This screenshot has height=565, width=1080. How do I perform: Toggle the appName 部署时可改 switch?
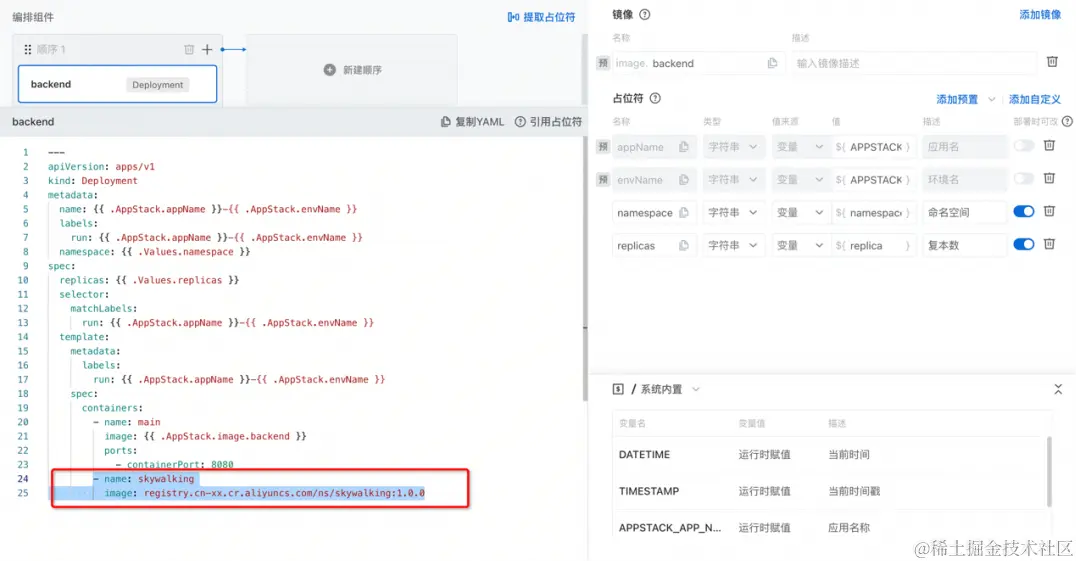pyautogui.click(x=1024, y=146)
